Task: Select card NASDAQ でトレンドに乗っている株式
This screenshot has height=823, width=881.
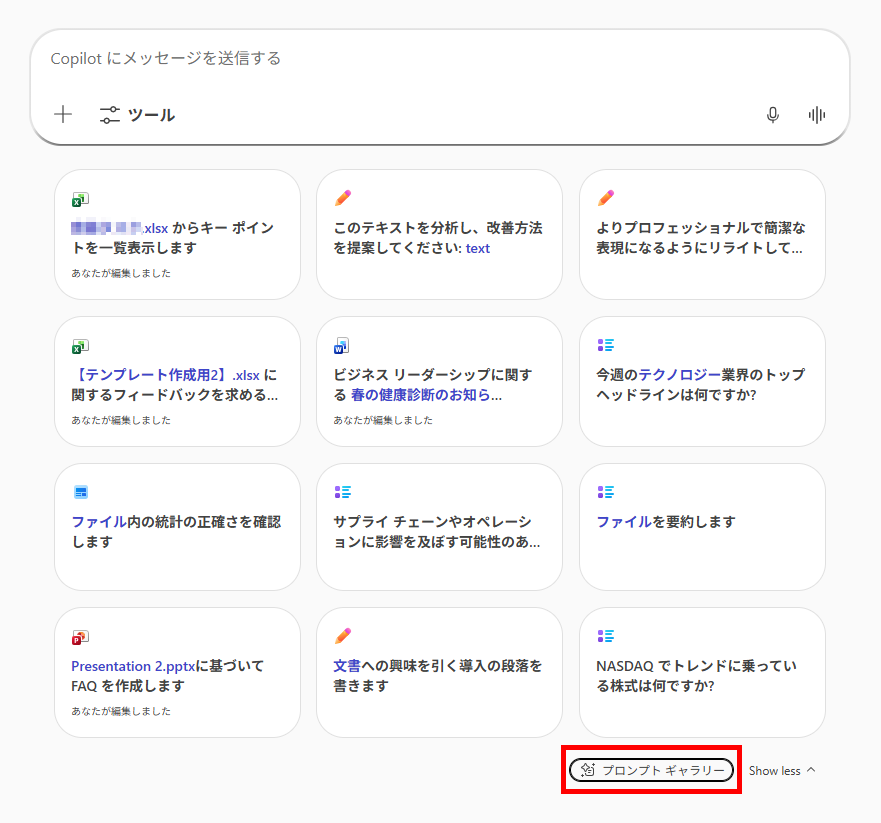Action: (x=702, y=673)
